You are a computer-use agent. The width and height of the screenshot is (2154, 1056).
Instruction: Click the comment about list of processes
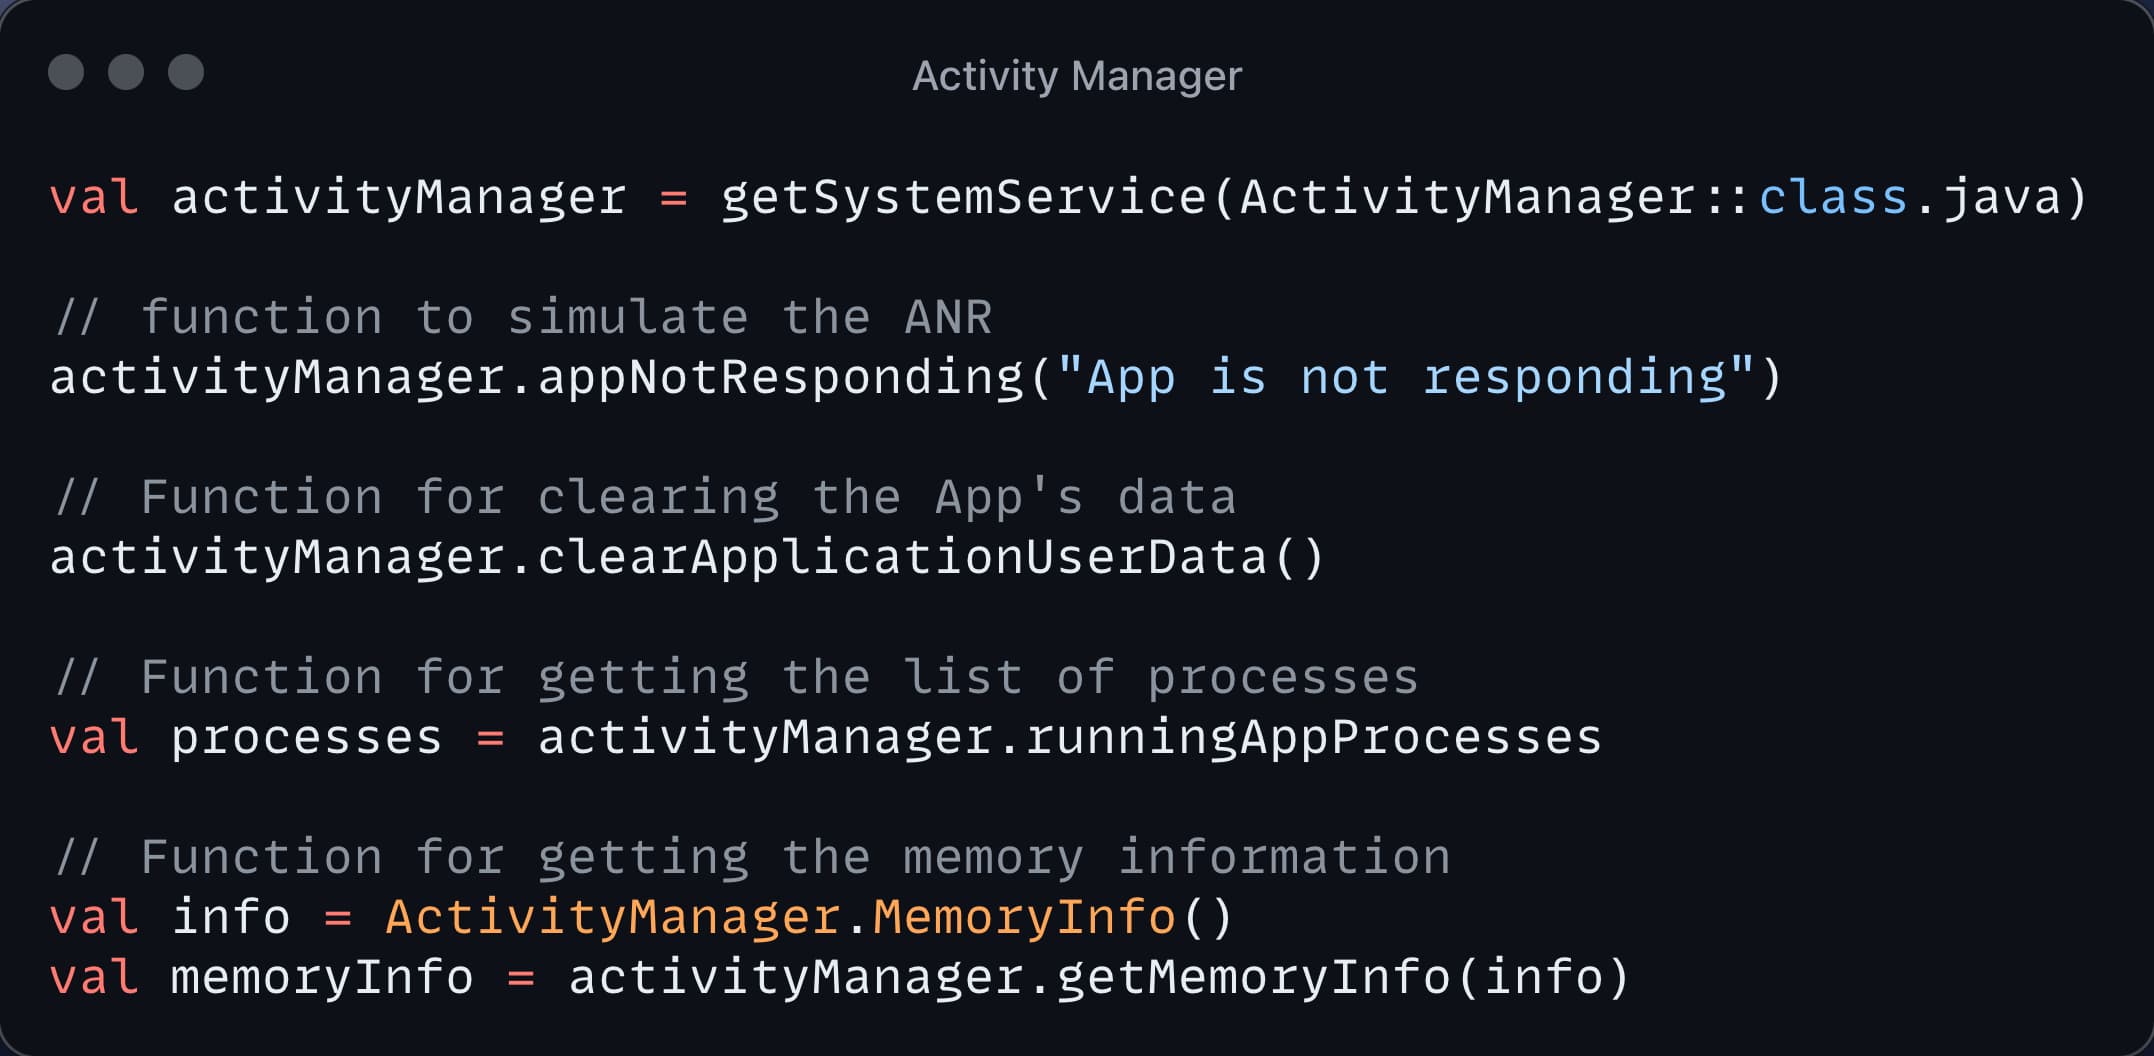pyautogui.click(x=737, y=678)
